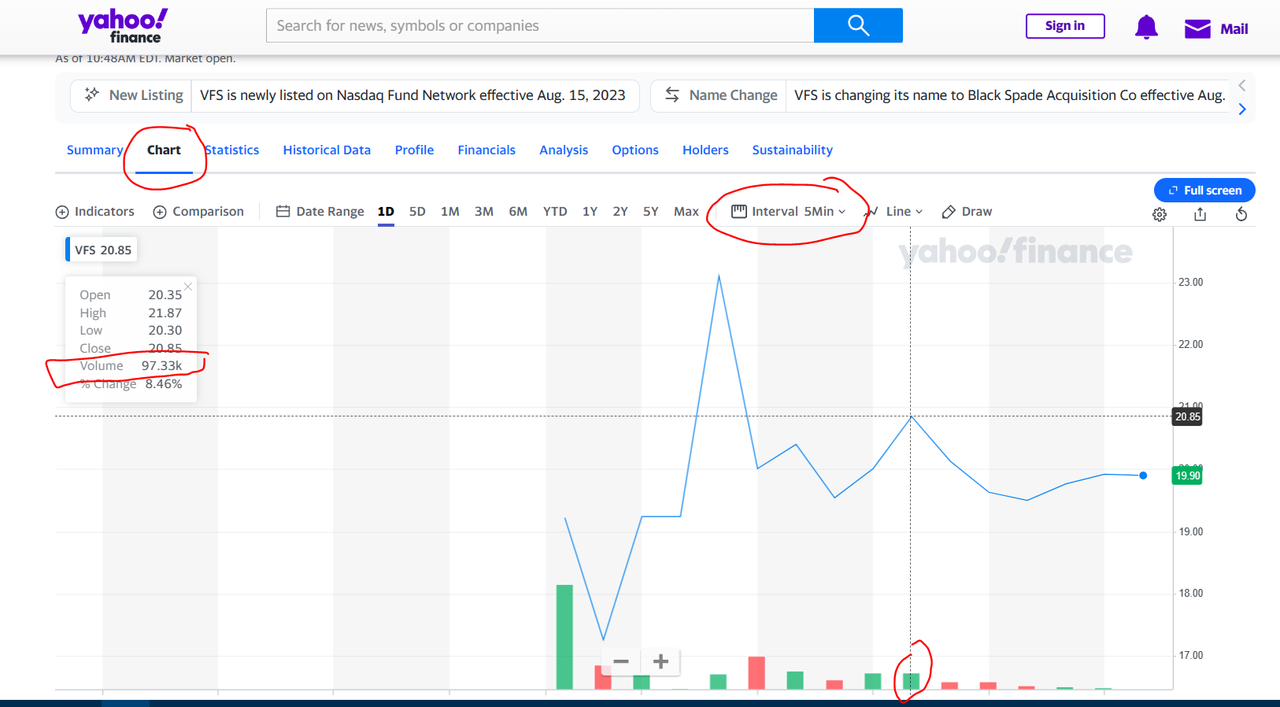Open the Historical Data tab
Screen dimensions: 1280x707
point(327,150)
